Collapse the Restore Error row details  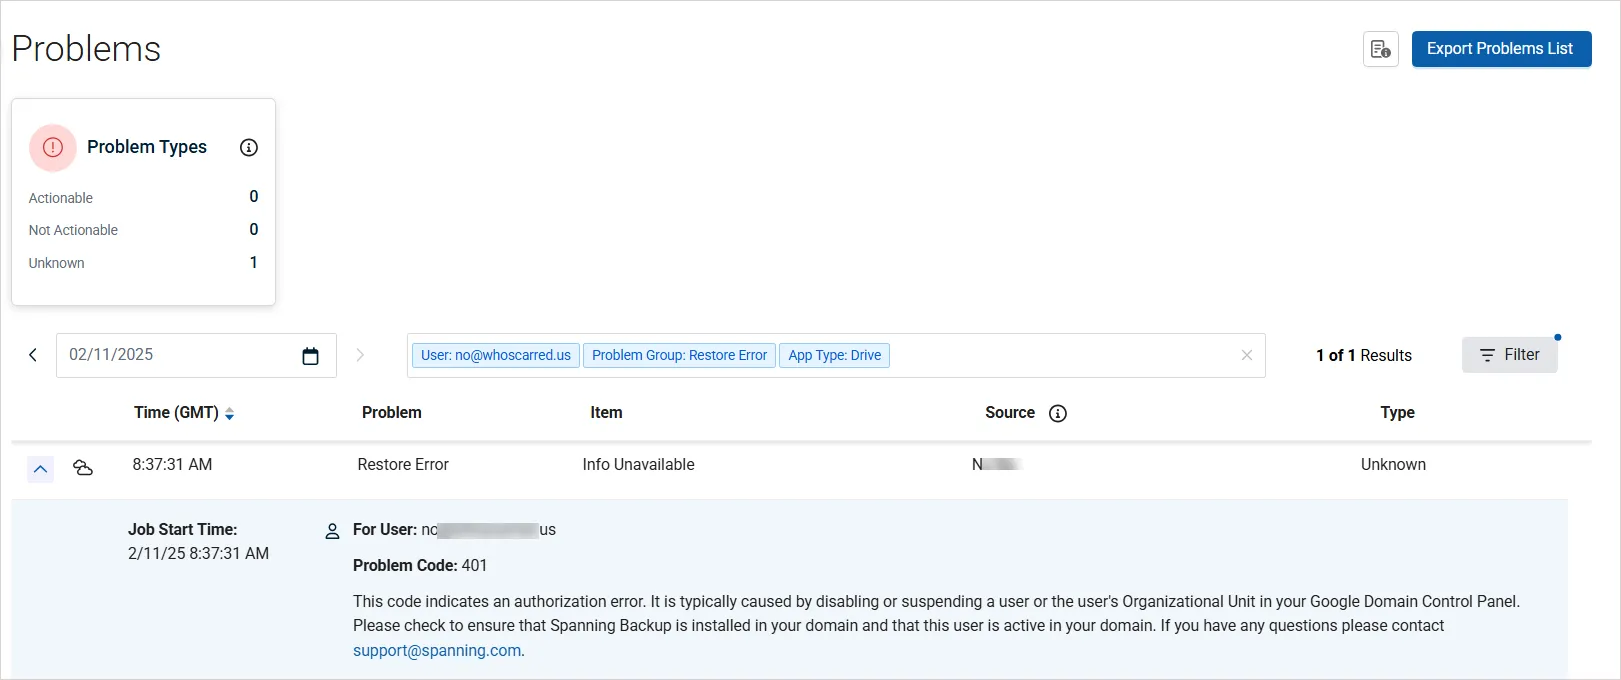[x=40, y=468]
